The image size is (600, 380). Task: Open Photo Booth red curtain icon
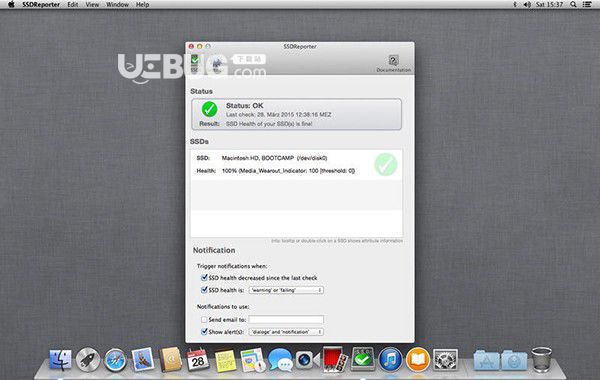[335, 359]
